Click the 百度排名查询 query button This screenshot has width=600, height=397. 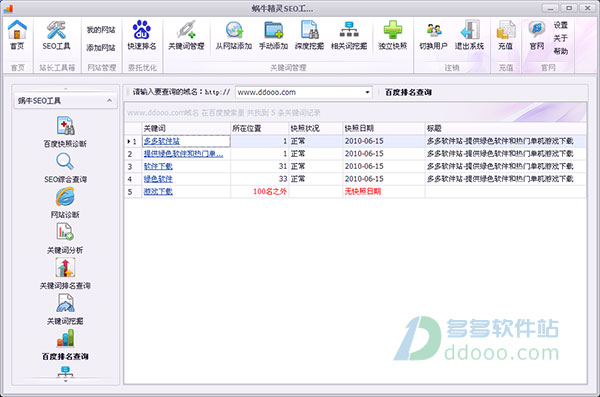pos(408,92)
